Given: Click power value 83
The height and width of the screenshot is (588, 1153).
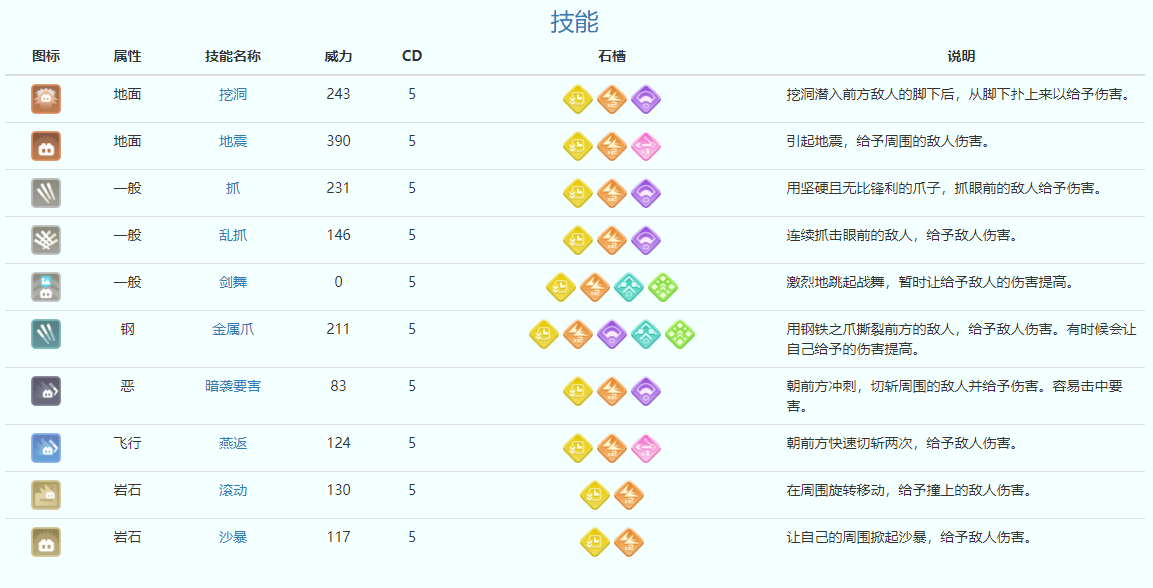Looking at the screenshot, I should coord(338,386).
